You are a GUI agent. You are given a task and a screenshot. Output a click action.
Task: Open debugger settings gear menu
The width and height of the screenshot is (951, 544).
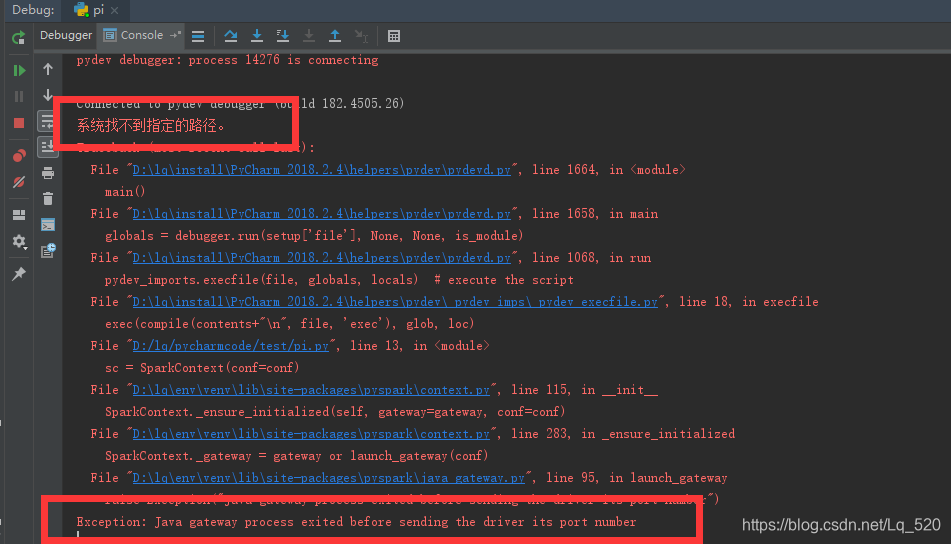pyautogui.click(x=19, y=242)
